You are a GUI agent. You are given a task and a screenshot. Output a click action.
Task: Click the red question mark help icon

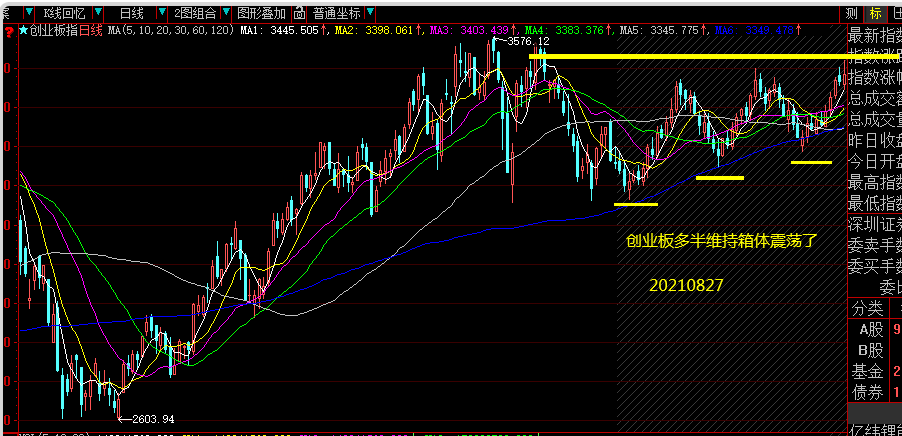click(7, 30)
